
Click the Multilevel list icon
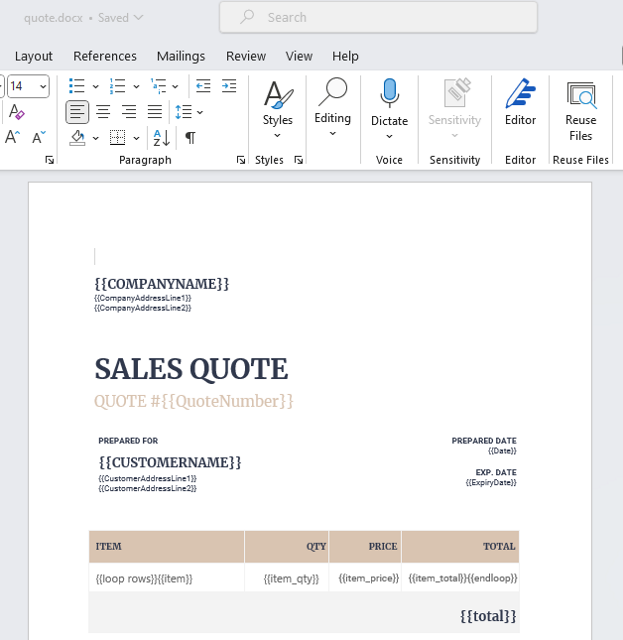pos(158,86)
